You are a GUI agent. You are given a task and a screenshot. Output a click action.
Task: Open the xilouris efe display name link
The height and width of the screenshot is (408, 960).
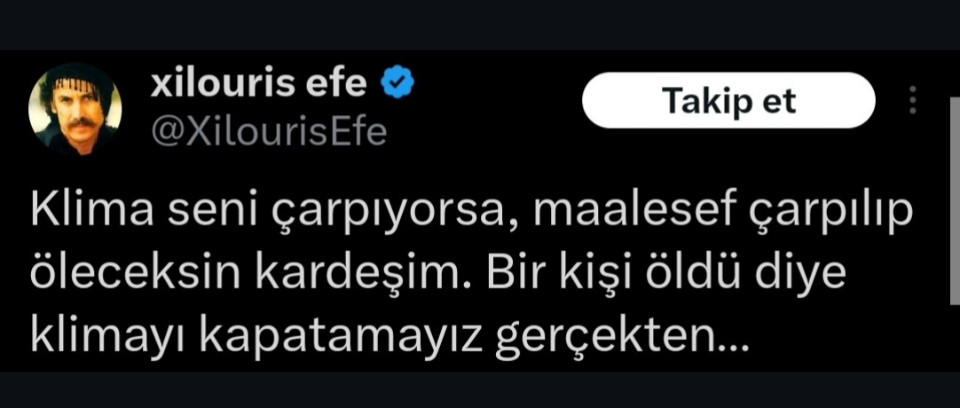(258, 84)
